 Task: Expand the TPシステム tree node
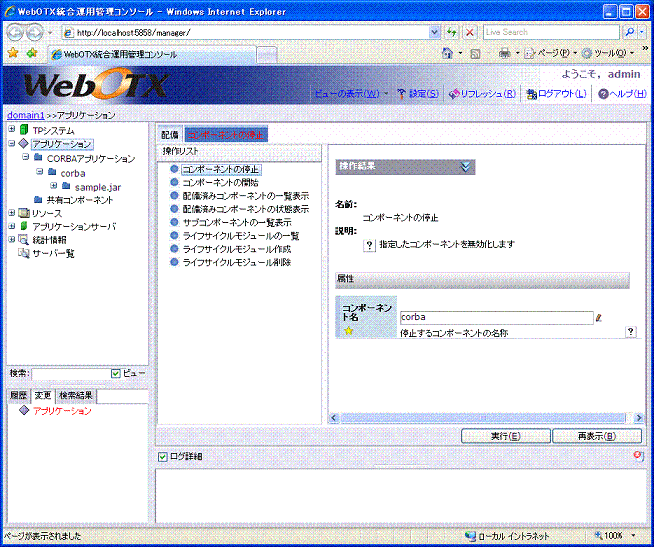point(11,130)
